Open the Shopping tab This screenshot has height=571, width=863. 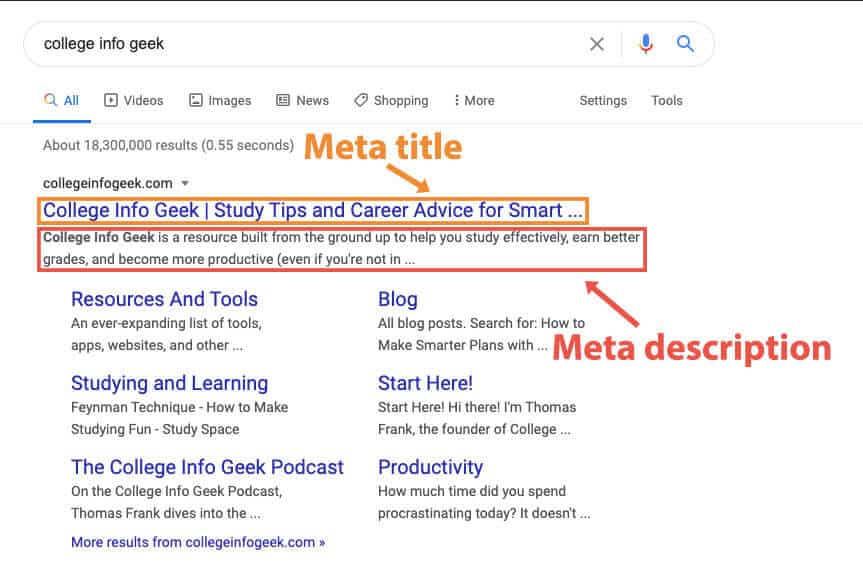391,101
